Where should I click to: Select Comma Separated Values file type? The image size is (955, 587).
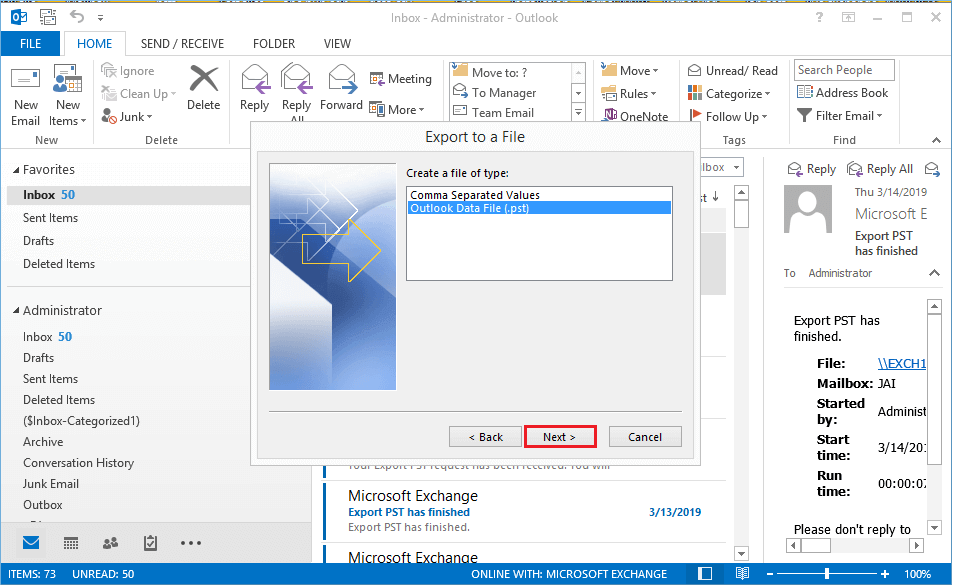coord(539,195)
